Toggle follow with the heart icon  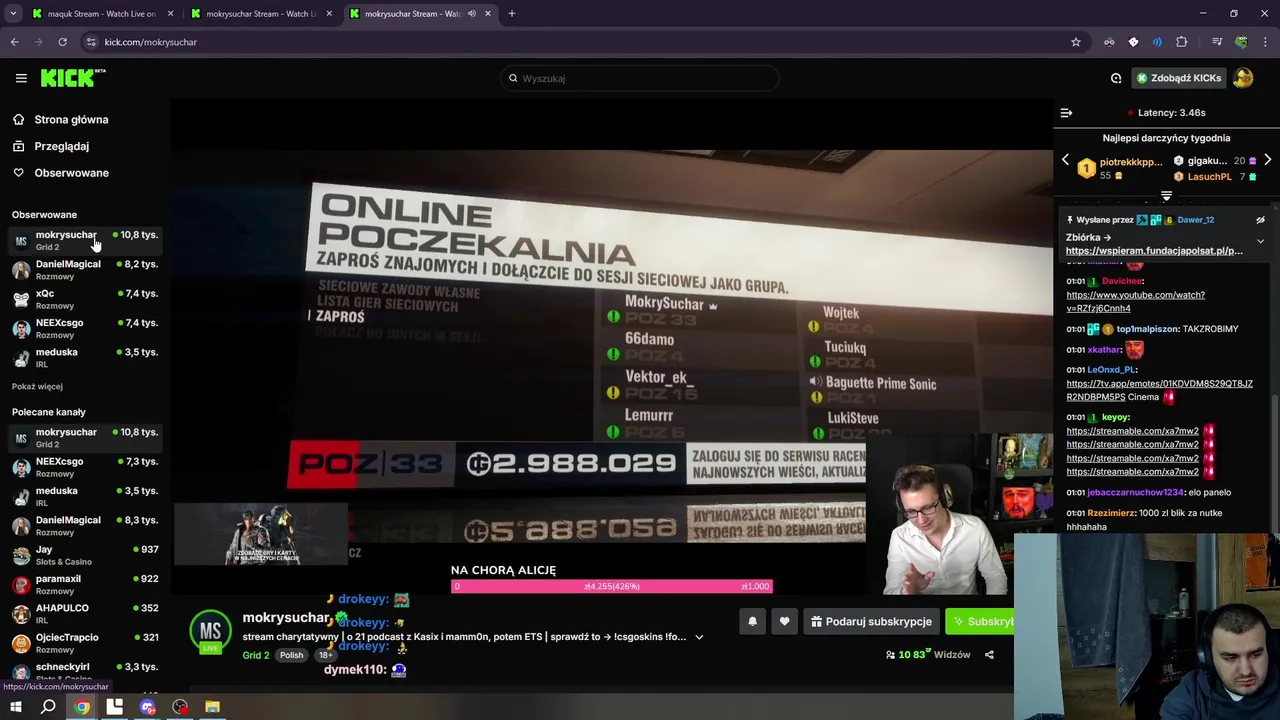784,622
